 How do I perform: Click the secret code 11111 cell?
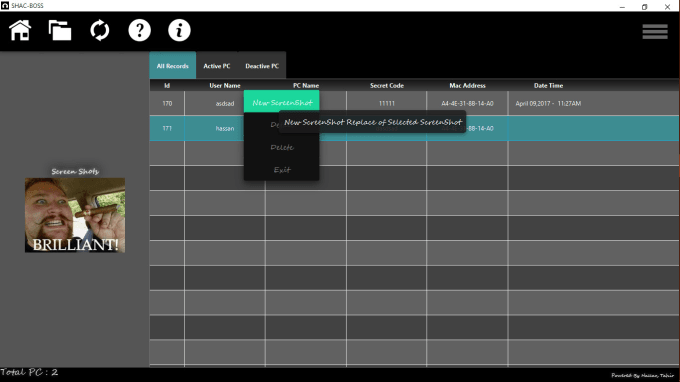tap(387, 103)
